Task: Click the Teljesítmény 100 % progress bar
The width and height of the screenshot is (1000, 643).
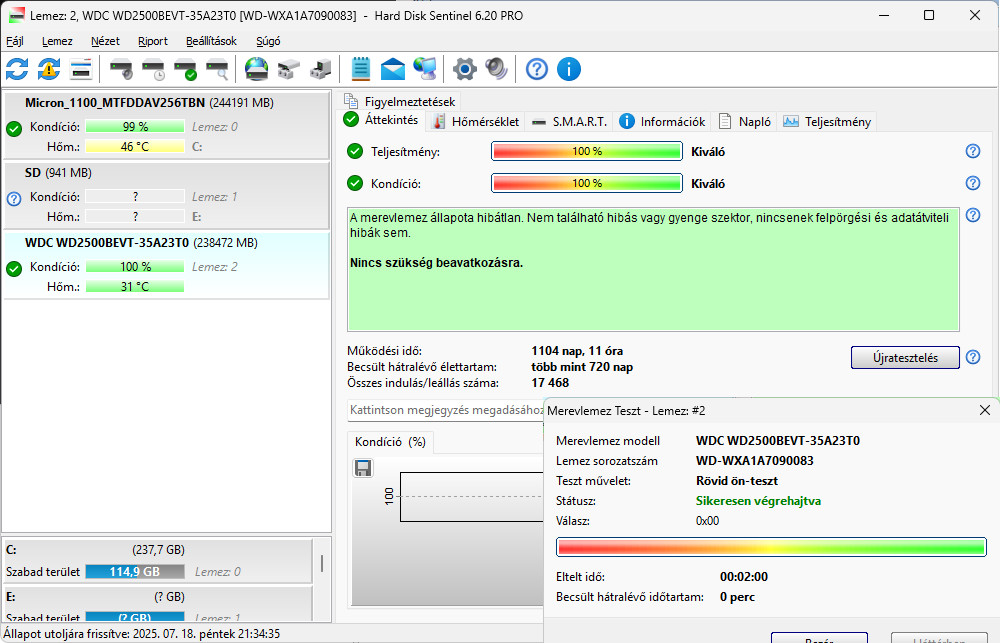Action: click(x=587, y=151)
